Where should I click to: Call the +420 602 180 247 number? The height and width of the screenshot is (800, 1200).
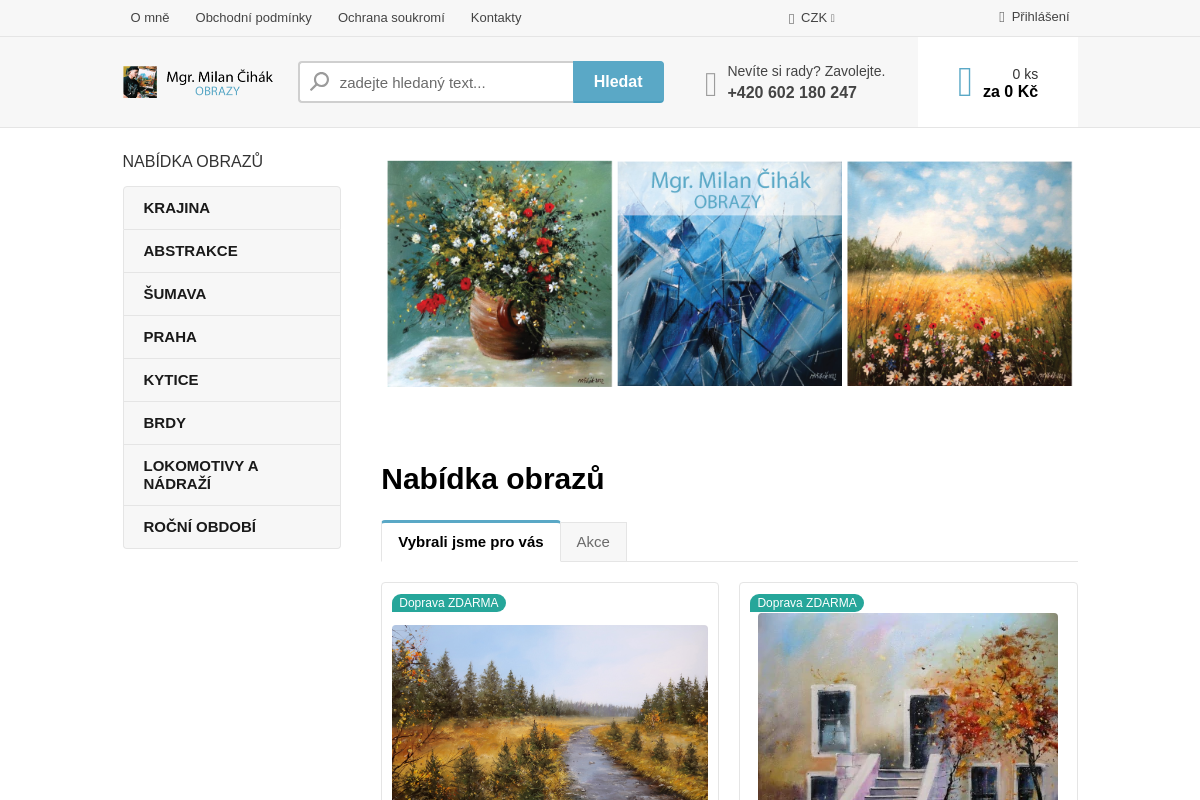coord(791,92)
